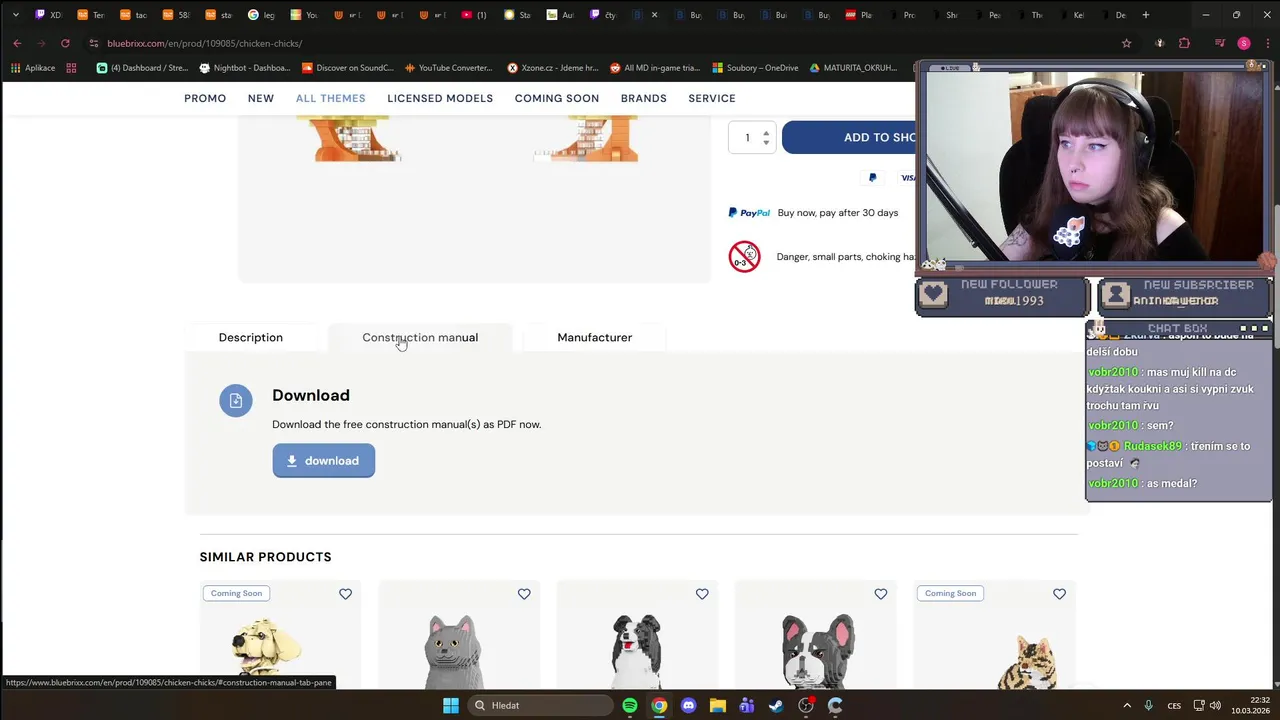Open Discord from the taskbar

688,705
